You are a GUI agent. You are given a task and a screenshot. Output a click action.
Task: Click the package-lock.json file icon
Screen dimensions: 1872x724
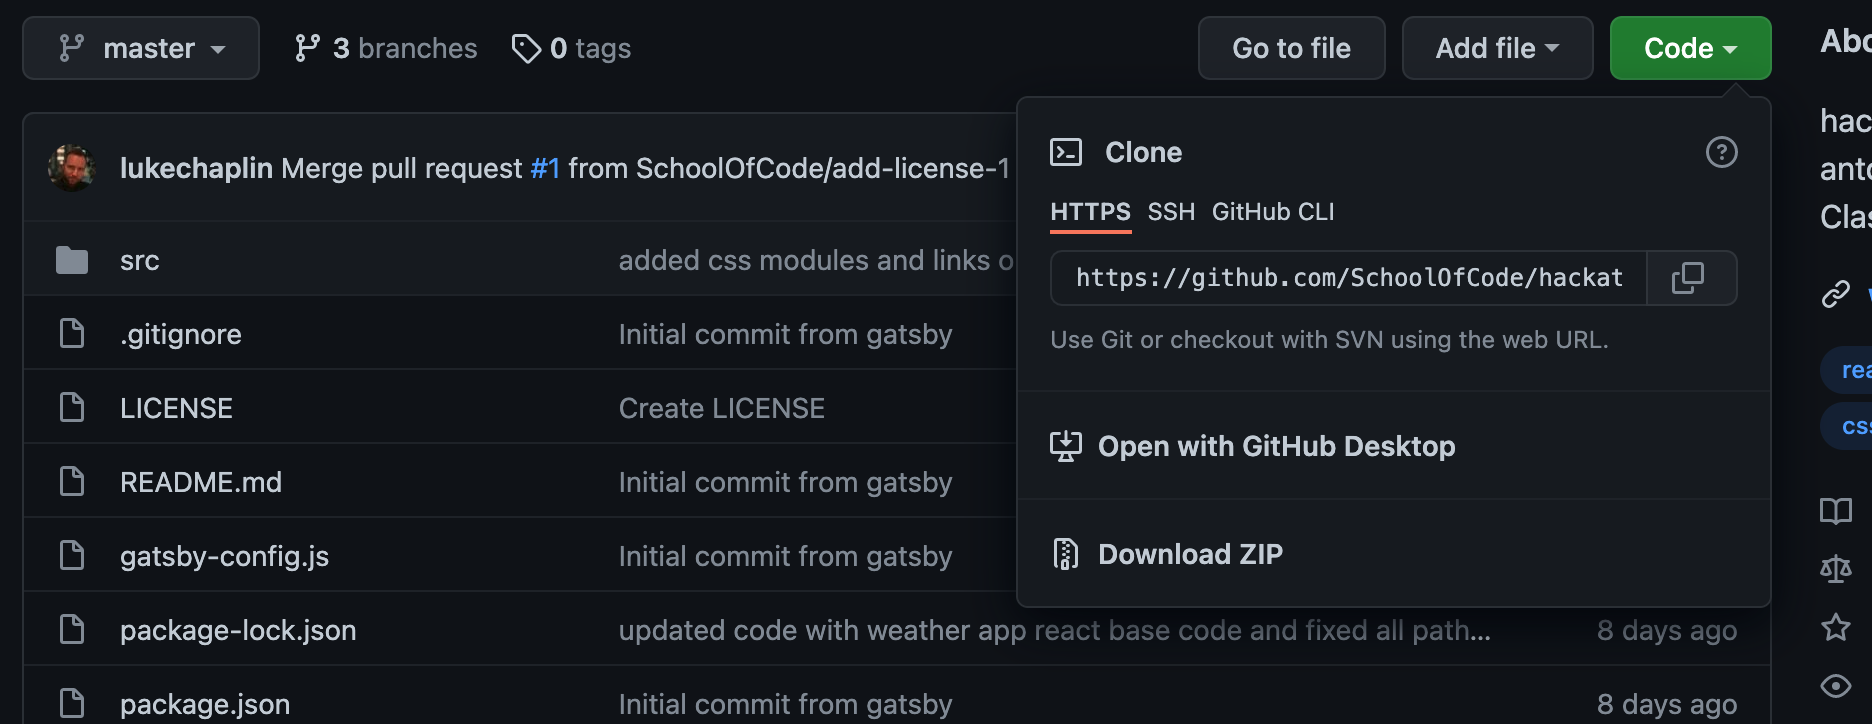(72, 630)
